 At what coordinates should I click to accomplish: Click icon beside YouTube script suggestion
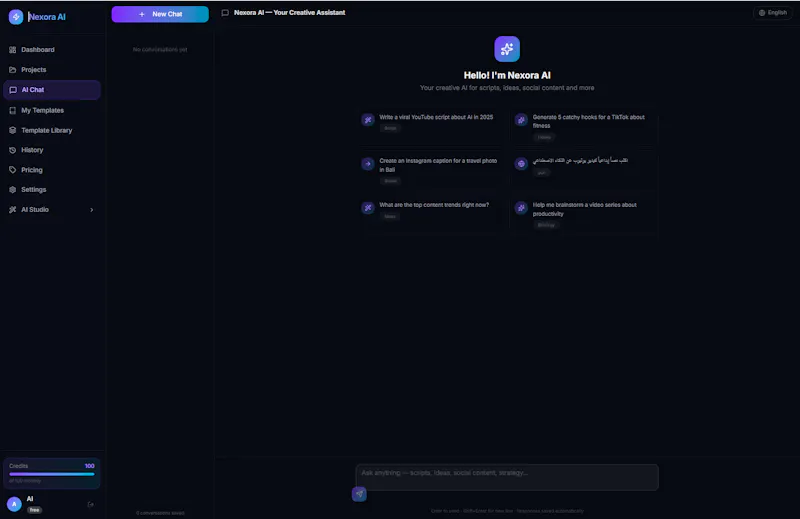368,120
